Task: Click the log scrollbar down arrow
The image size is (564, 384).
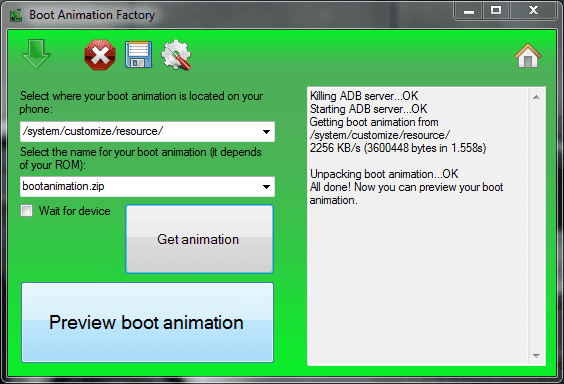Action: point(536,356)
